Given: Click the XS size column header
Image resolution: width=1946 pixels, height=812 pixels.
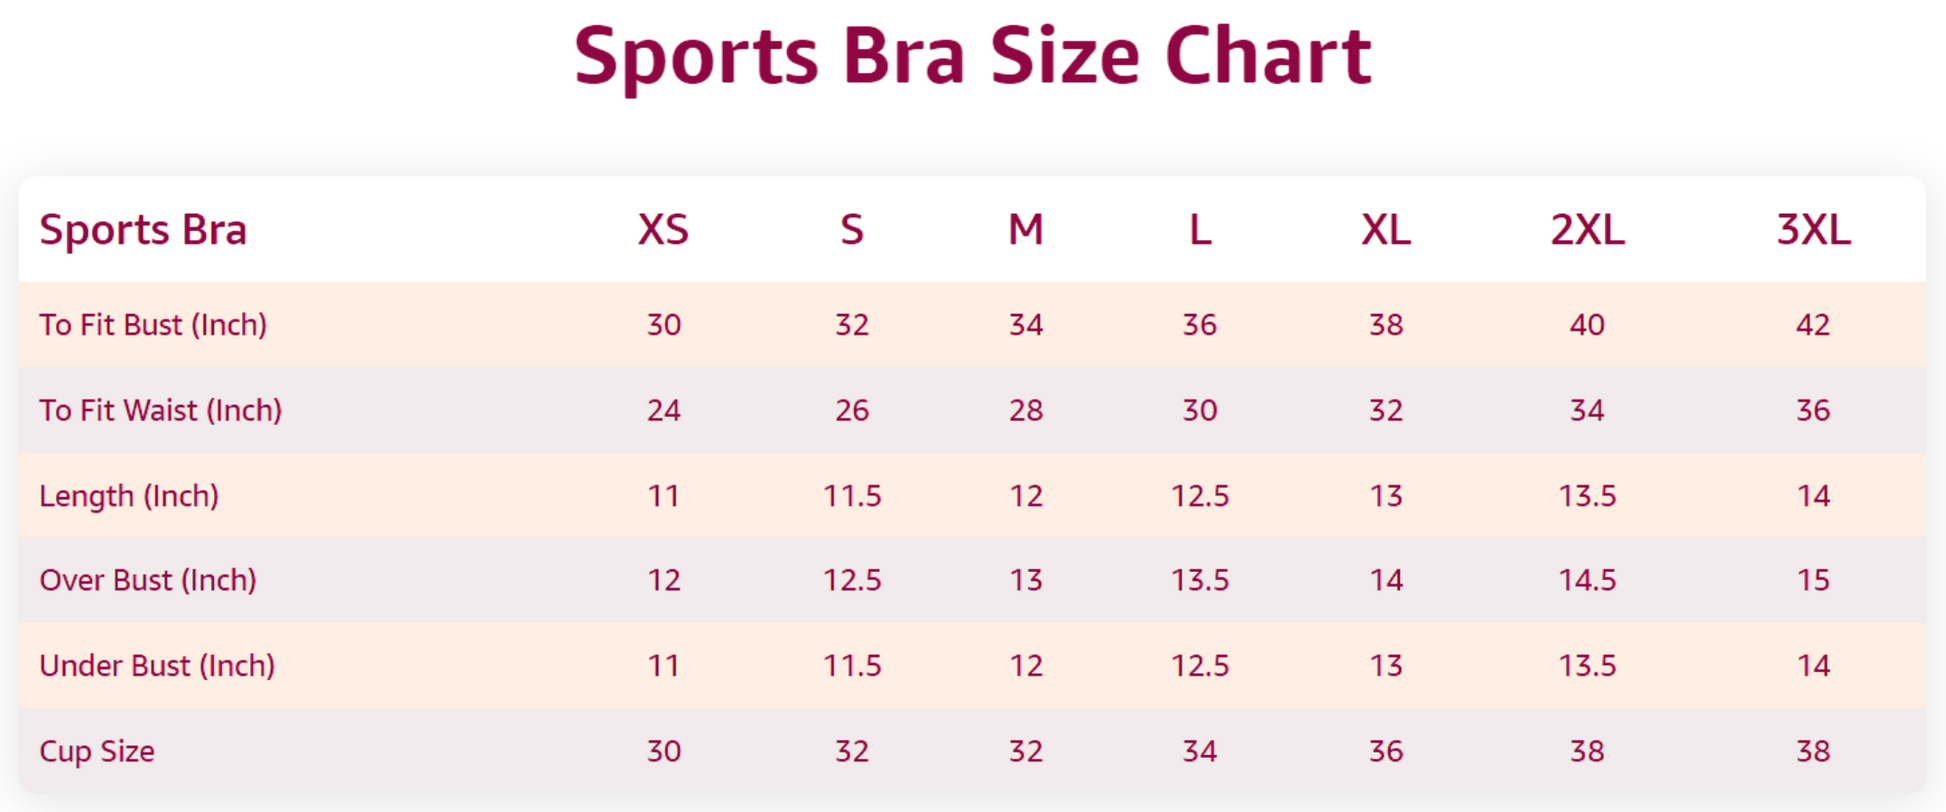Looking at the screenshot, I should [x=663, y=230].
